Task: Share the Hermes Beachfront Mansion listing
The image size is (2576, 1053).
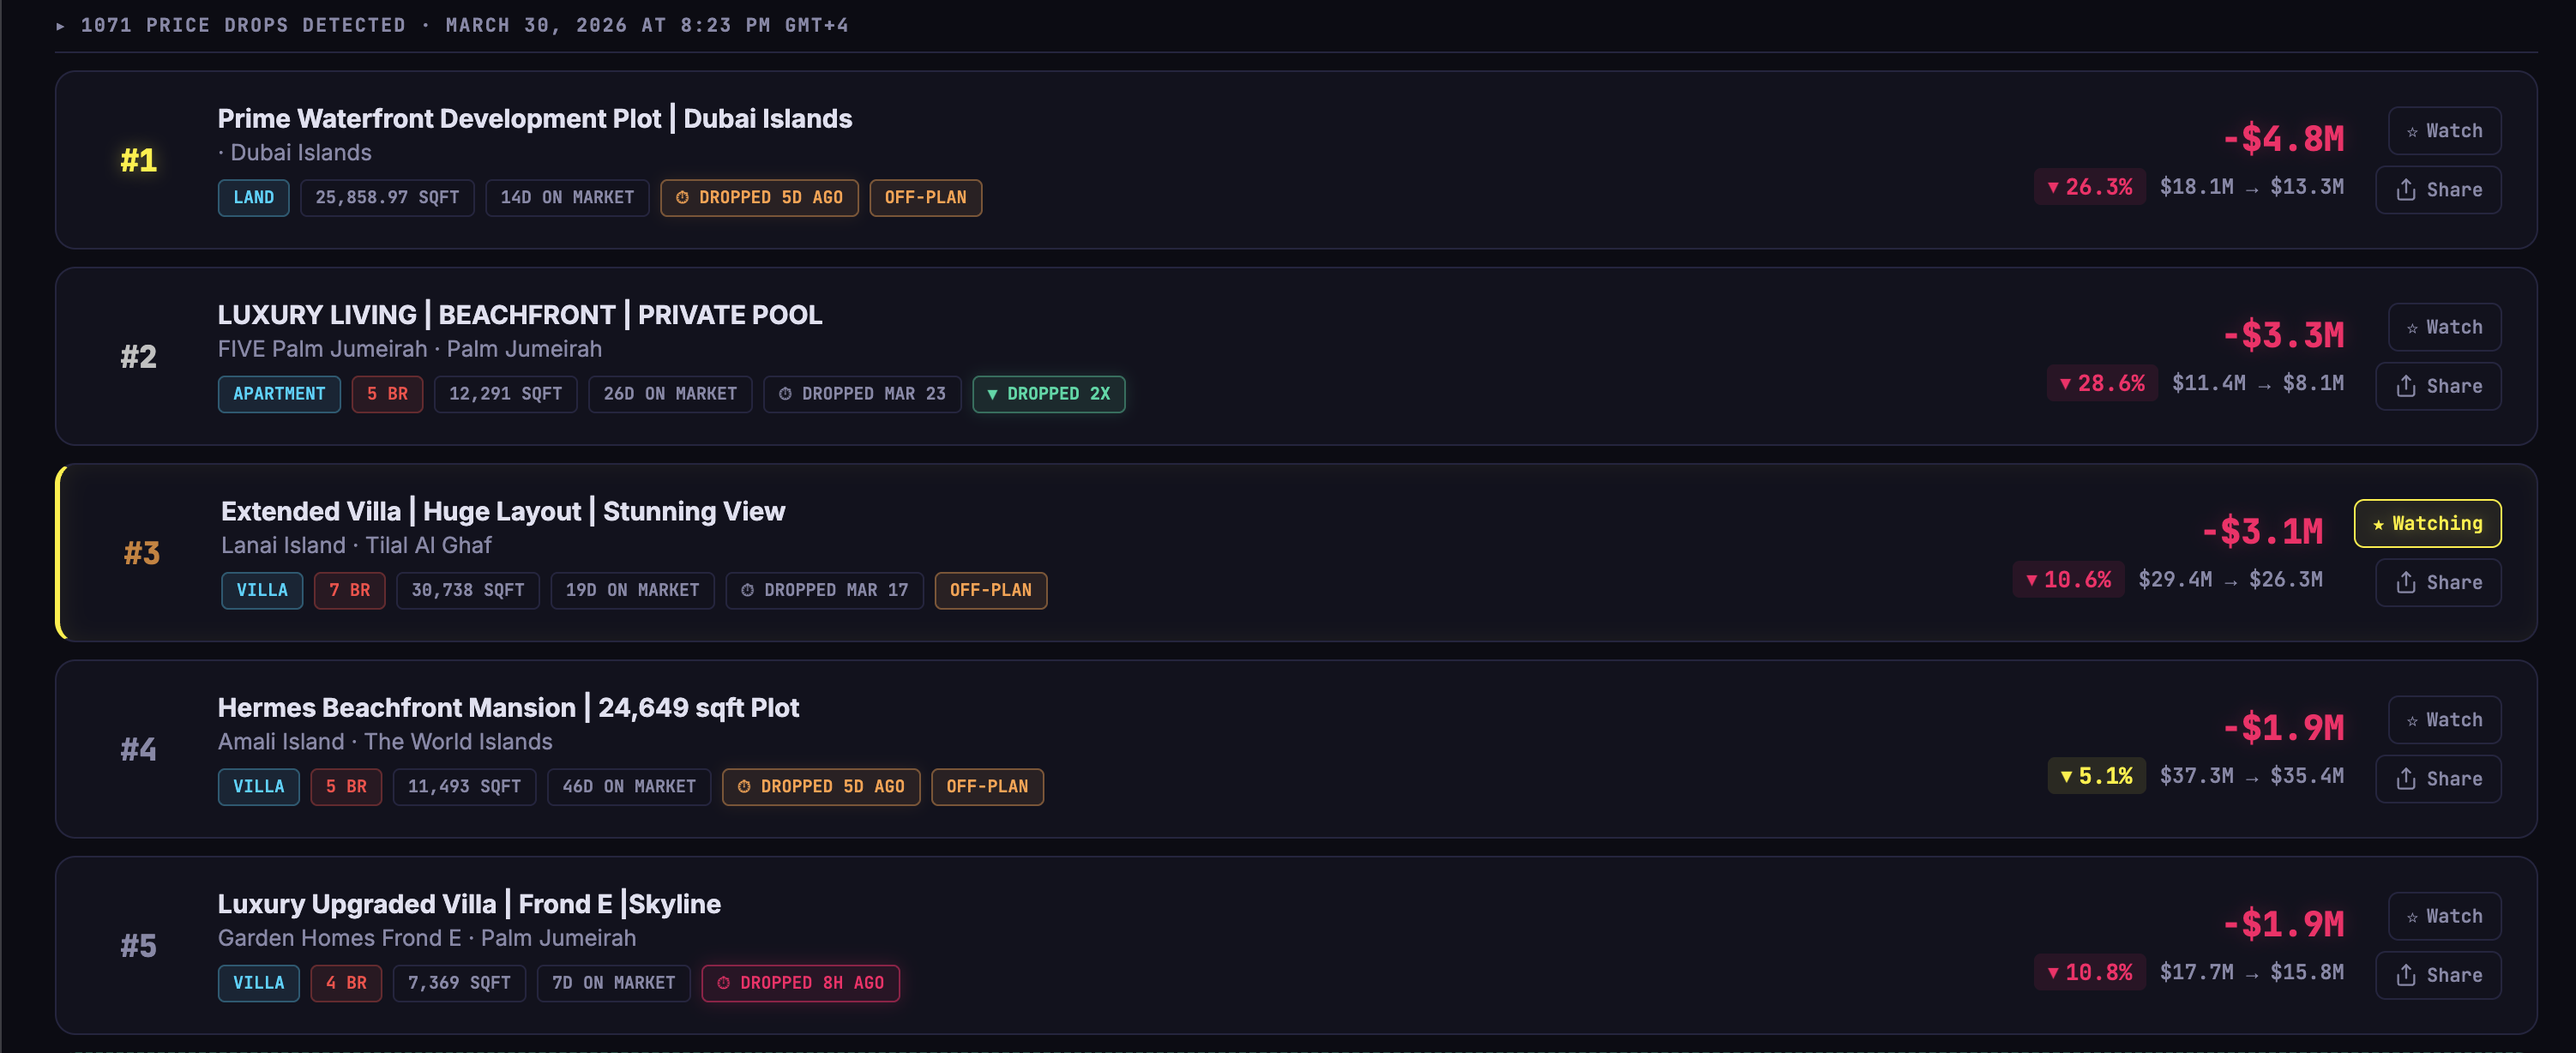Action: 2438,779
